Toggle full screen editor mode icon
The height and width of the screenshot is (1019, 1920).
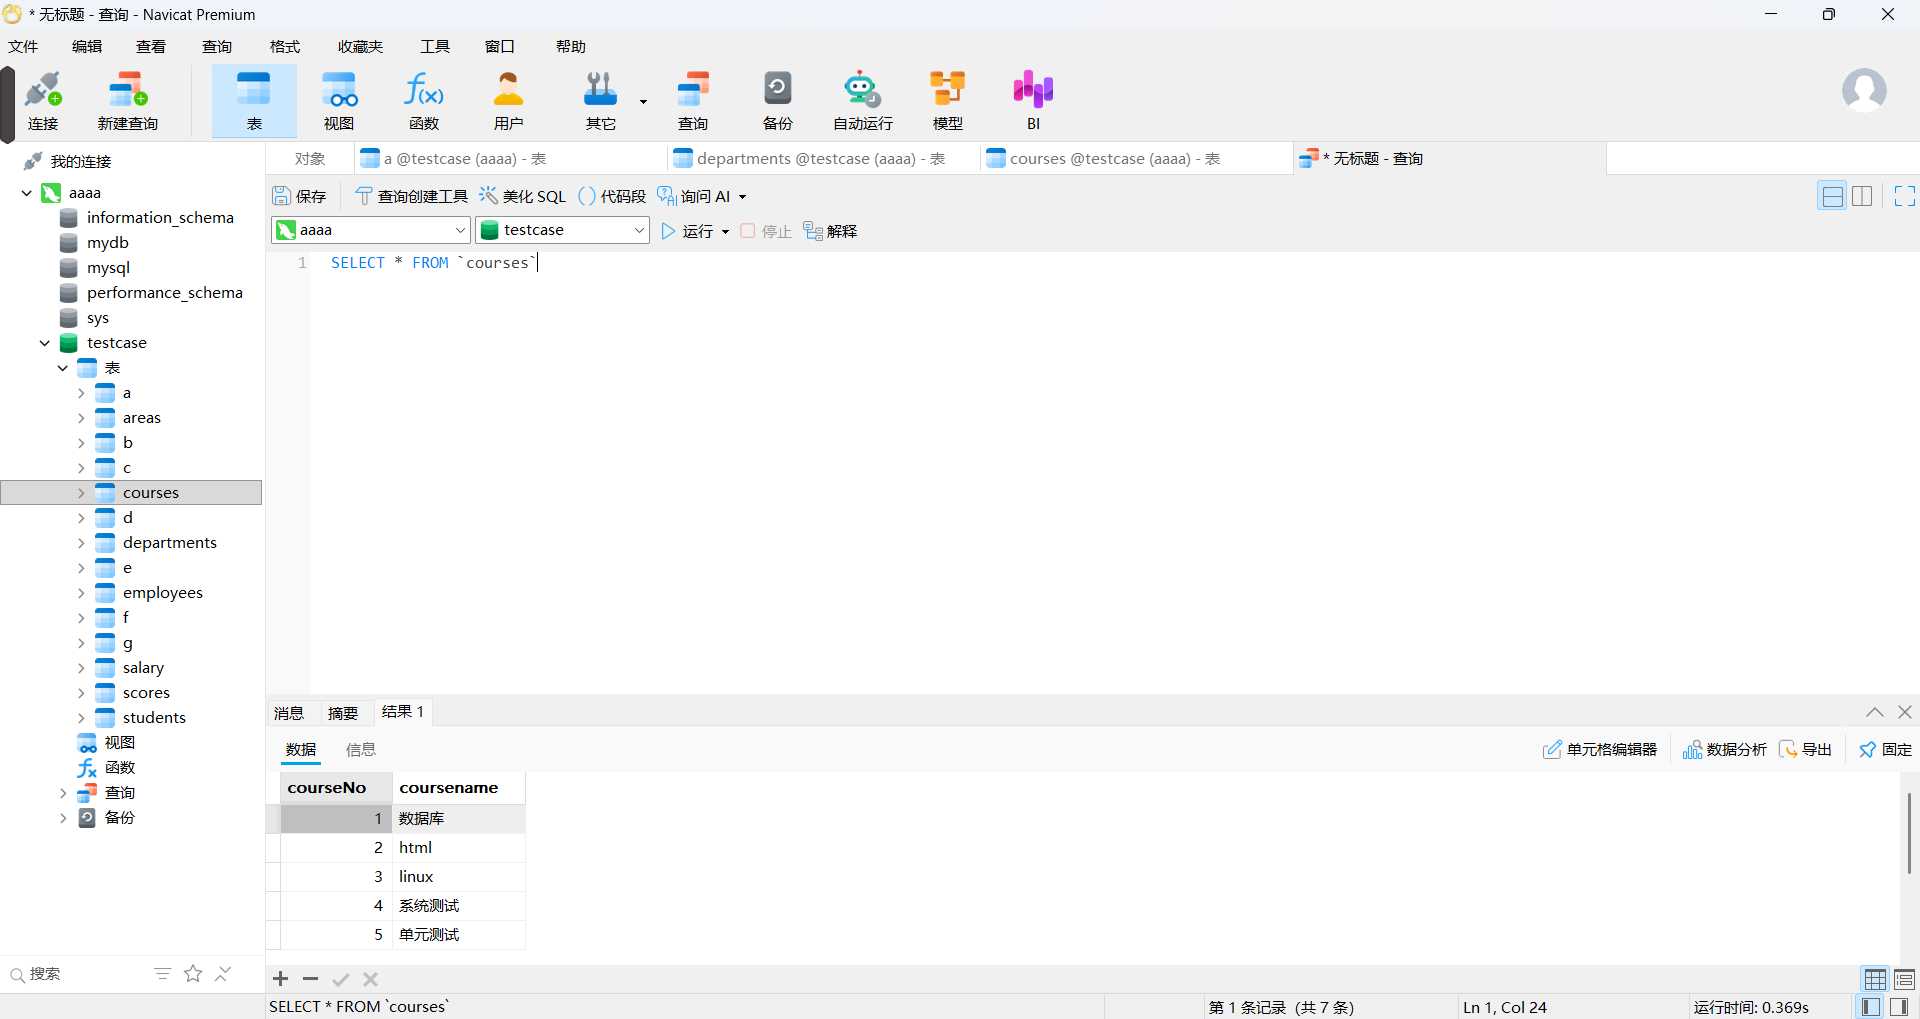1904,196
